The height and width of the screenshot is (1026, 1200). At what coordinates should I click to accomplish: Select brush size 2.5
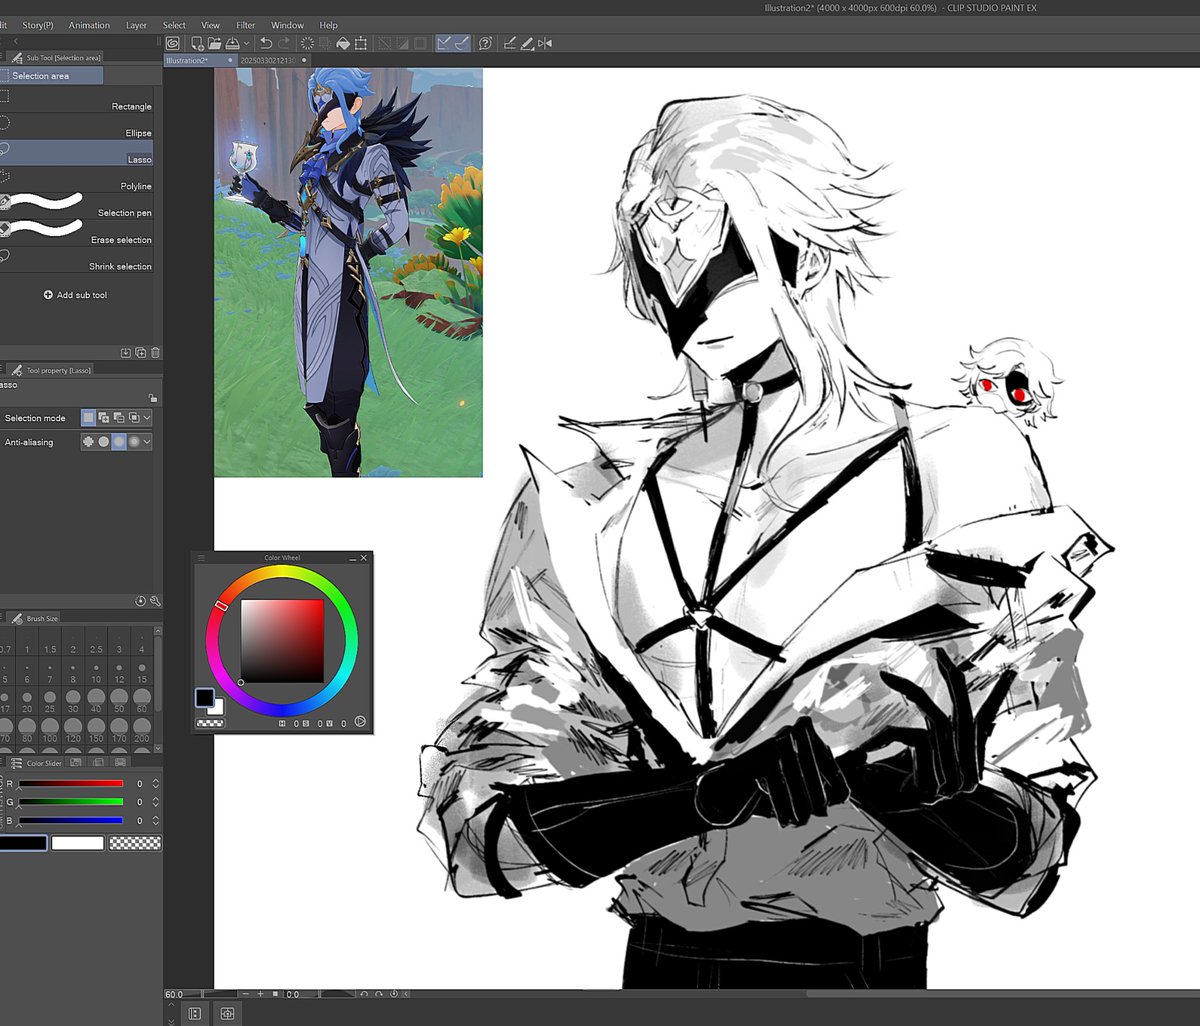click(x=96, y=642)
